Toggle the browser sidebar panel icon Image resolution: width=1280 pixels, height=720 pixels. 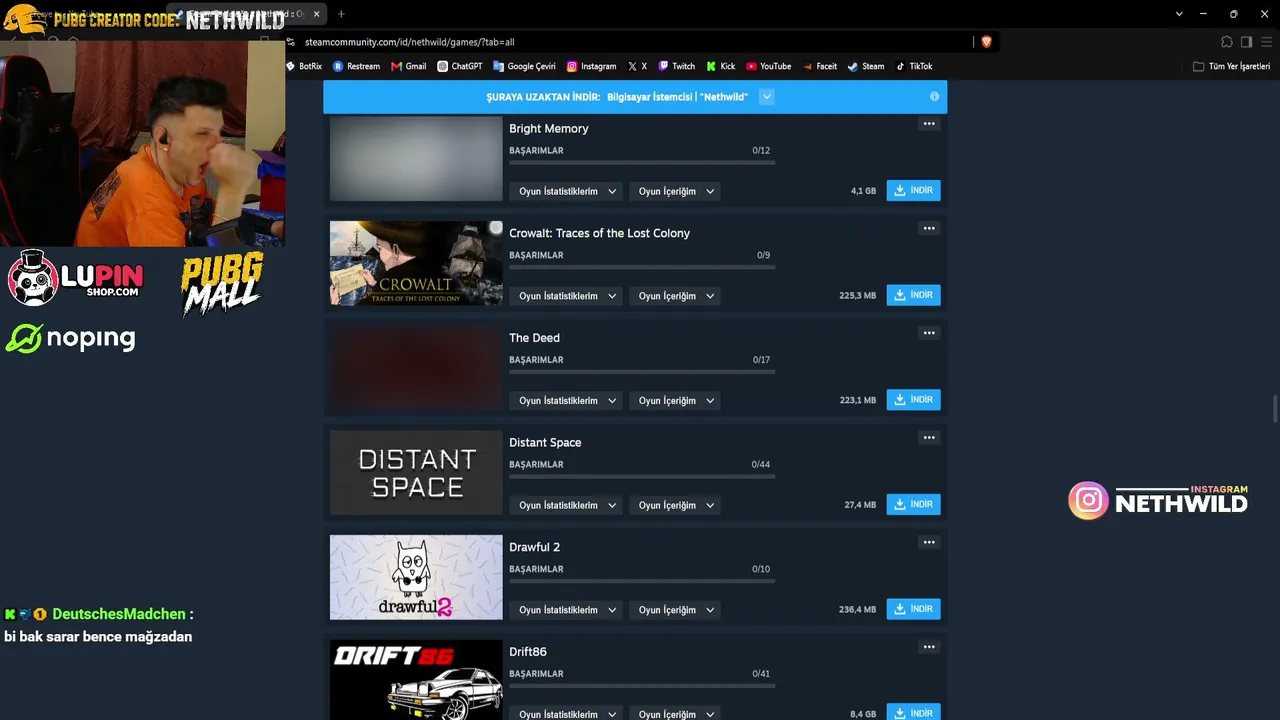click(1246, 42)
